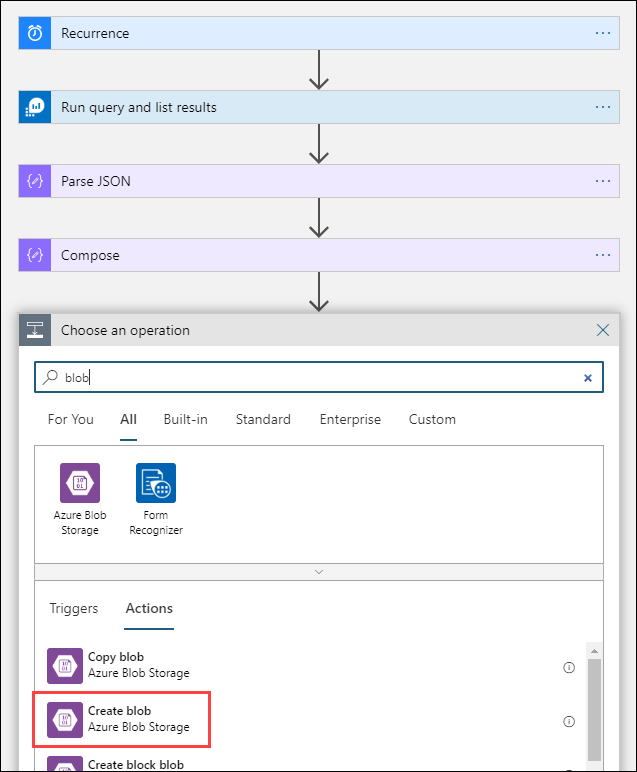Show info for Copy blob action

[569, 667]
